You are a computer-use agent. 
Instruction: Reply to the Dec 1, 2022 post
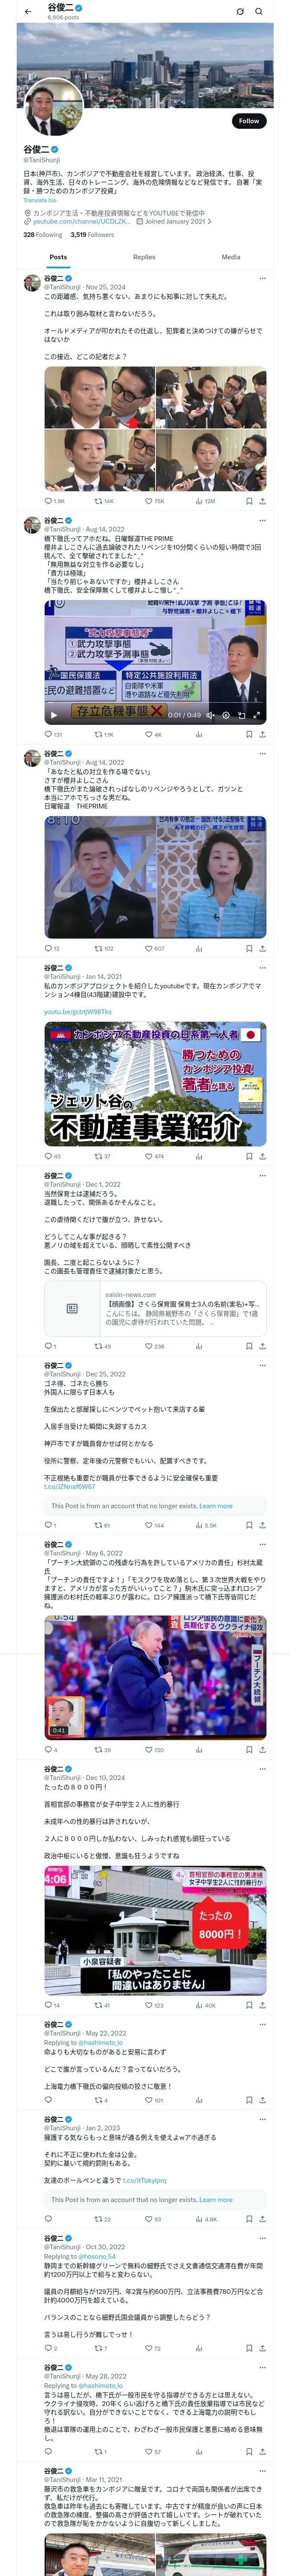(48, 1346)
